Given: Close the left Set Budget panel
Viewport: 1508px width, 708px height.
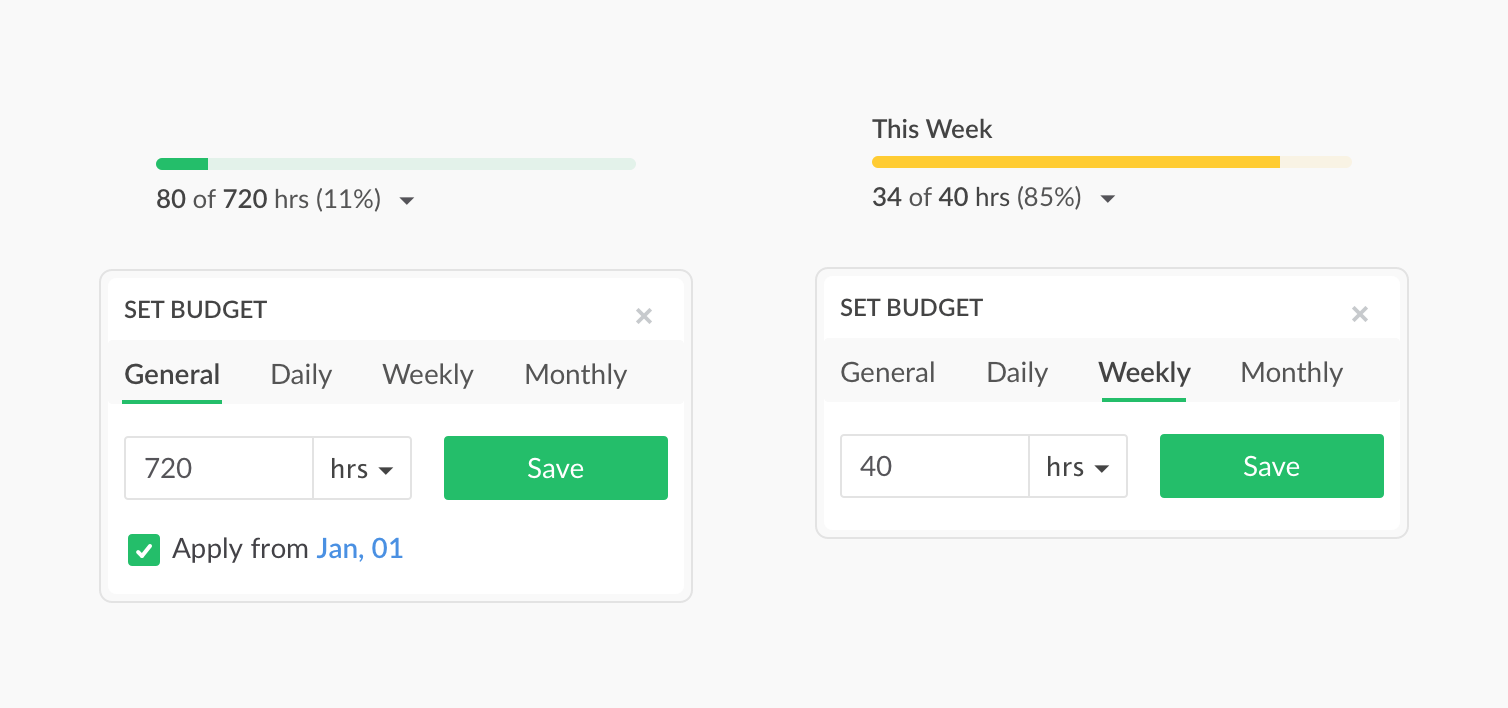Looking at the screenshot, I should [644, 316].
